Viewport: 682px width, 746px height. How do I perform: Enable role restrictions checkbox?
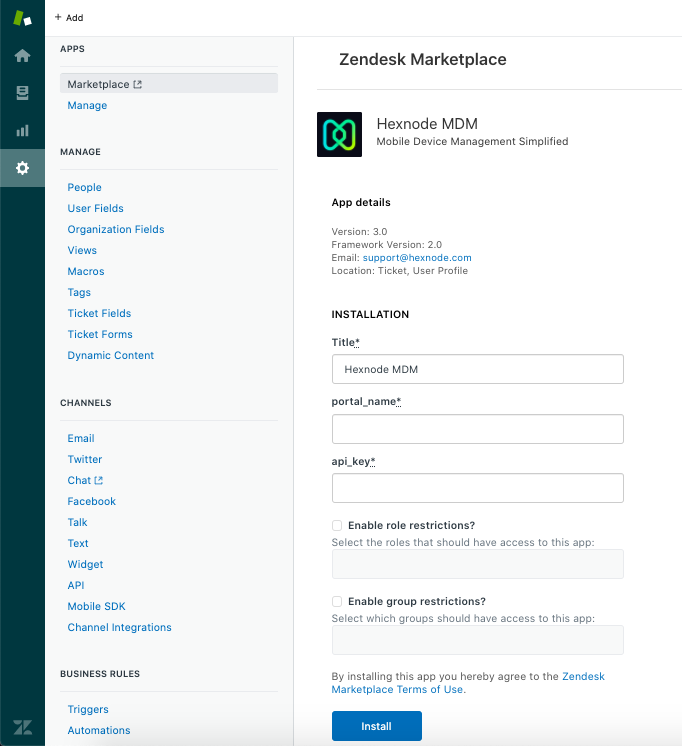click(337, 525)
